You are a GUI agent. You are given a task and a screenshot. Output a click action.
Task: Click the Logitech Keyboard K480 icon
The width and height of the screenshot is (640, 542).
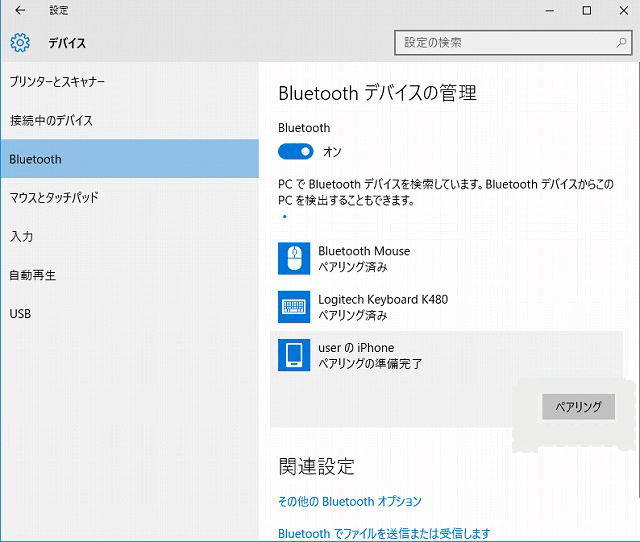[x=294, y=306]
